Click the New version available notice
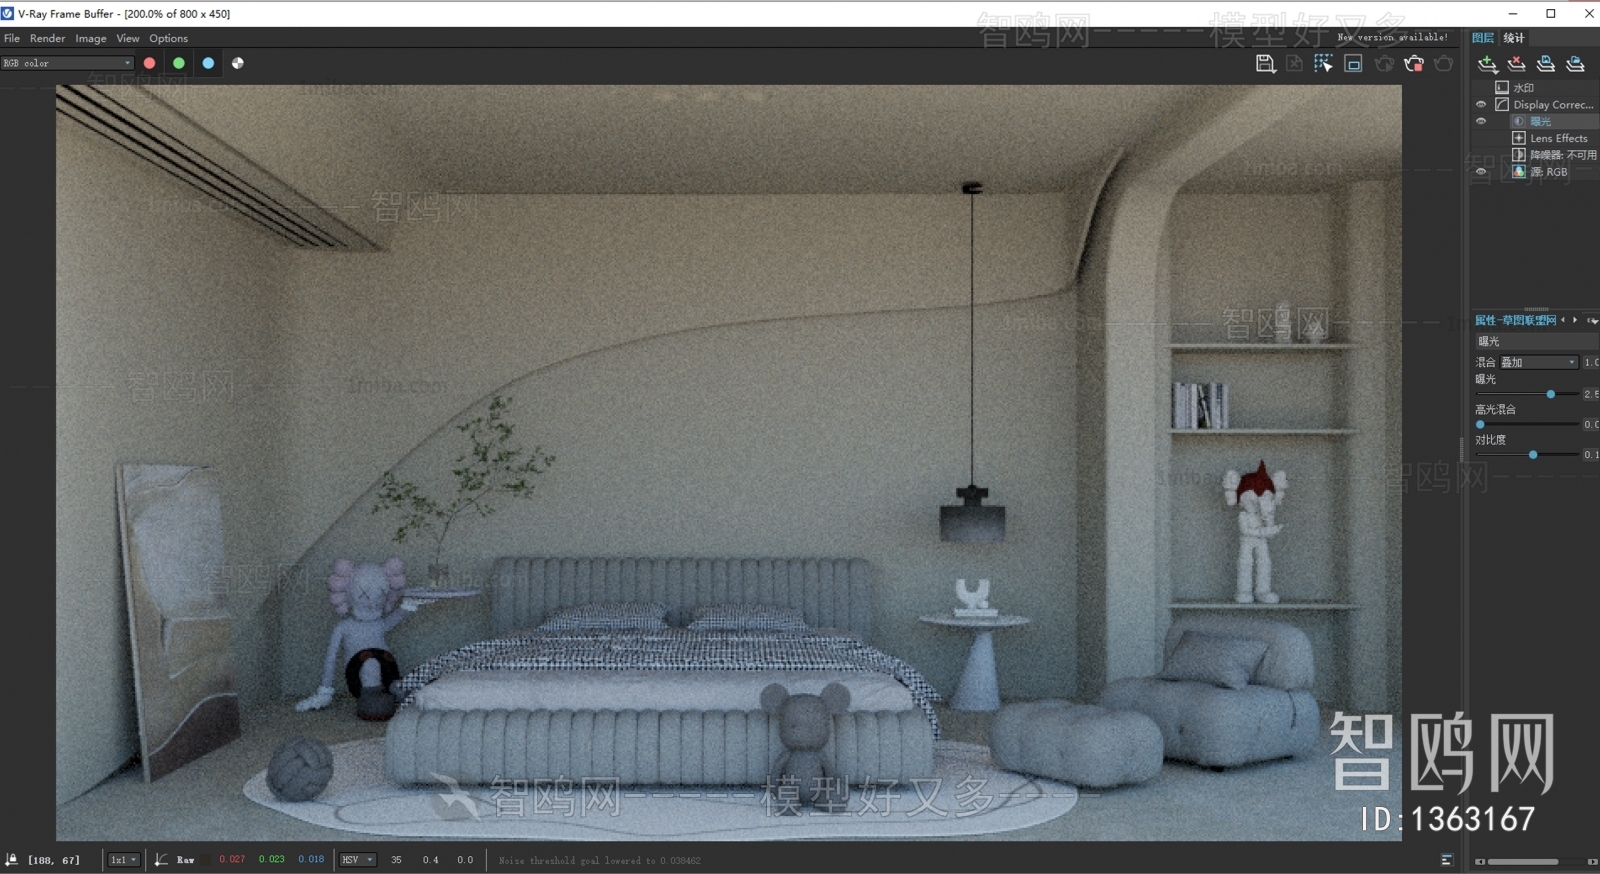Image resolution: width=1600 pixels, height=874 pixels. (x=1392, y=37)
